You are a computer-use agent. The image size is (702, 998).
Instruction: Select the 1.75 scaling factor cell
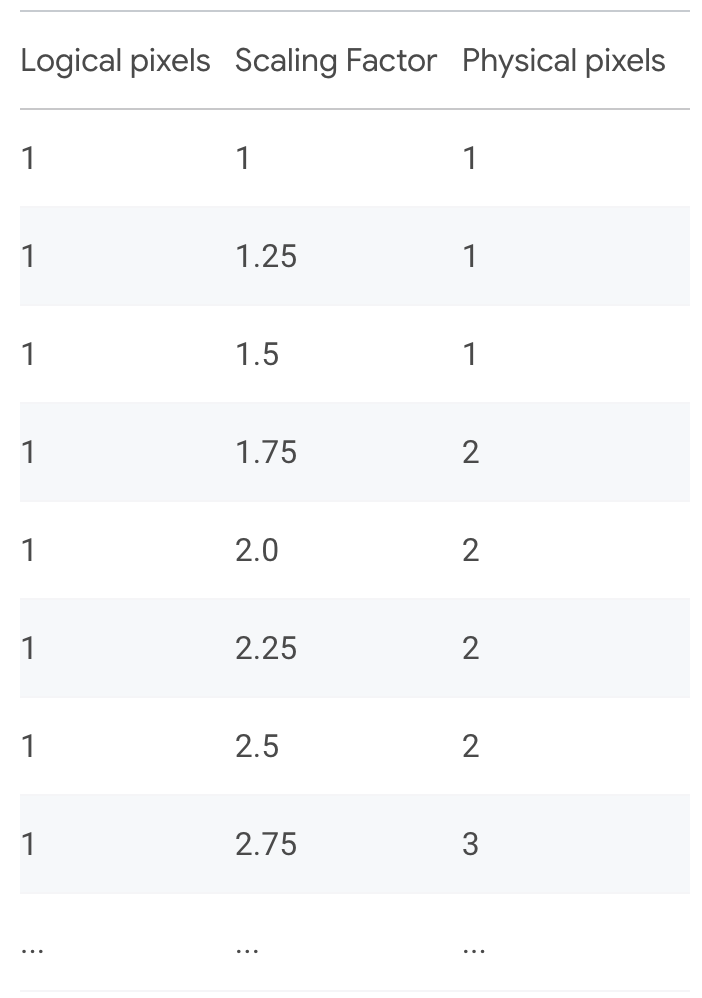click(266, 453)
